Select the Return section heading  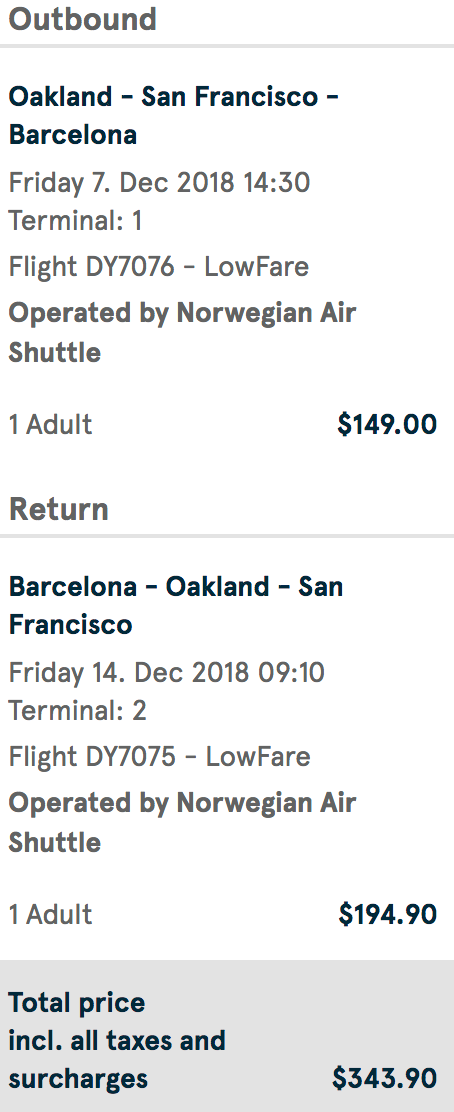tap(58, 509)
